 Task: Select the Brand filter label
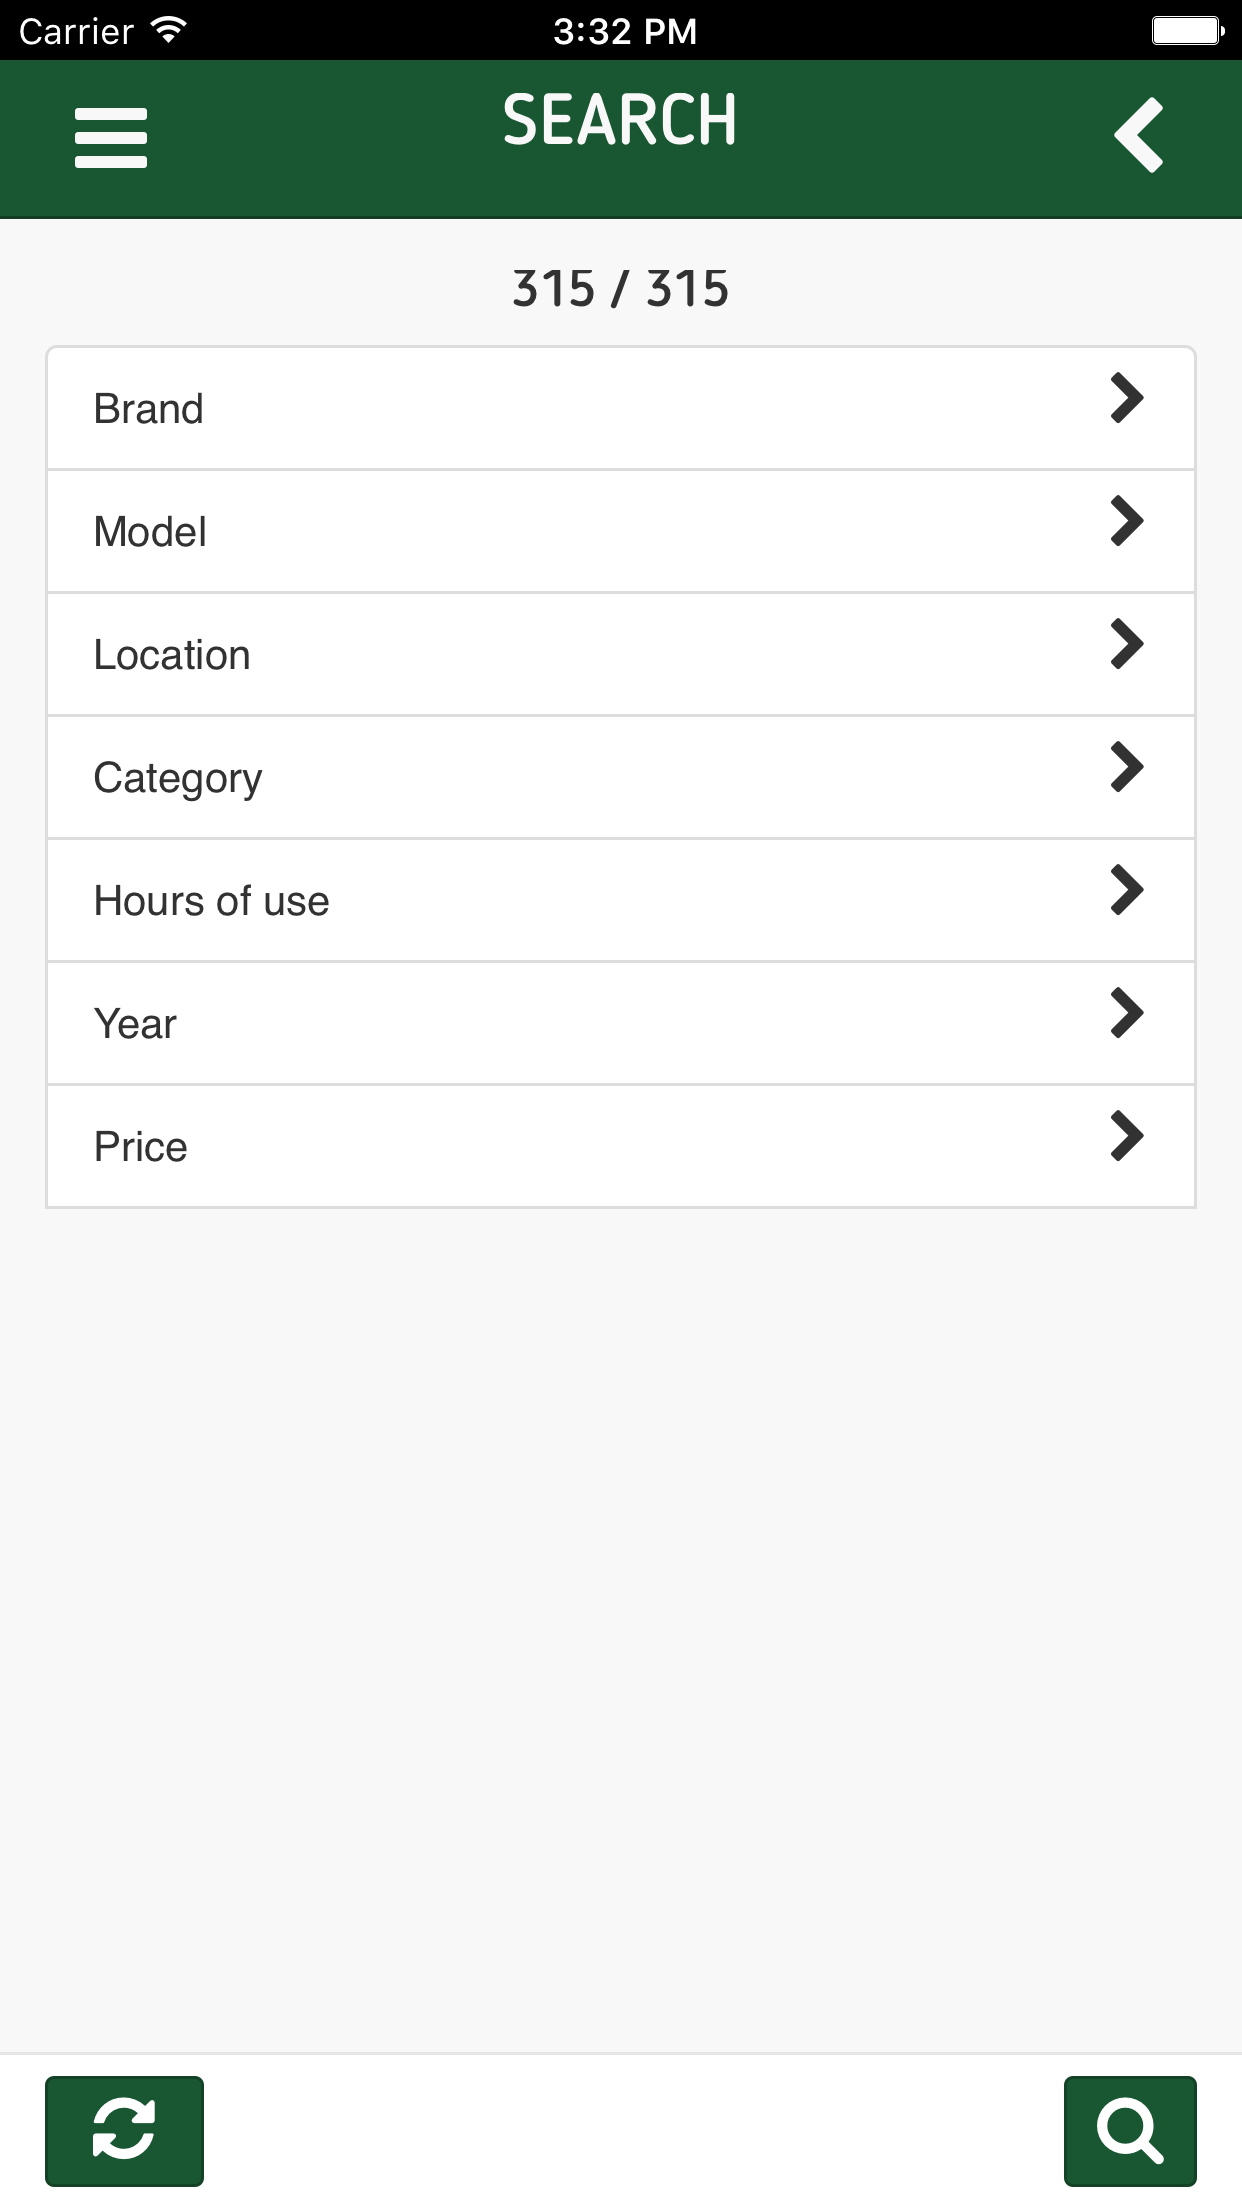click(x=149, y=409)
